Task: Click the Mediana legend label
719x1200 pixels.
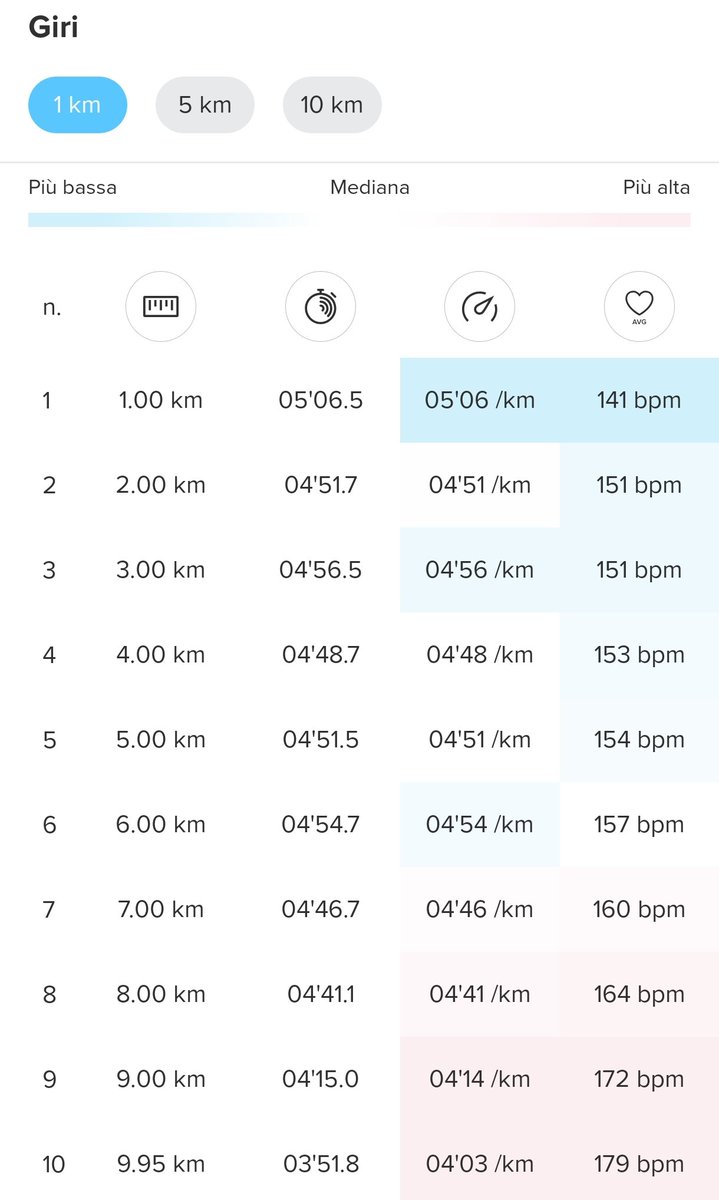Action: click(370, 187)
